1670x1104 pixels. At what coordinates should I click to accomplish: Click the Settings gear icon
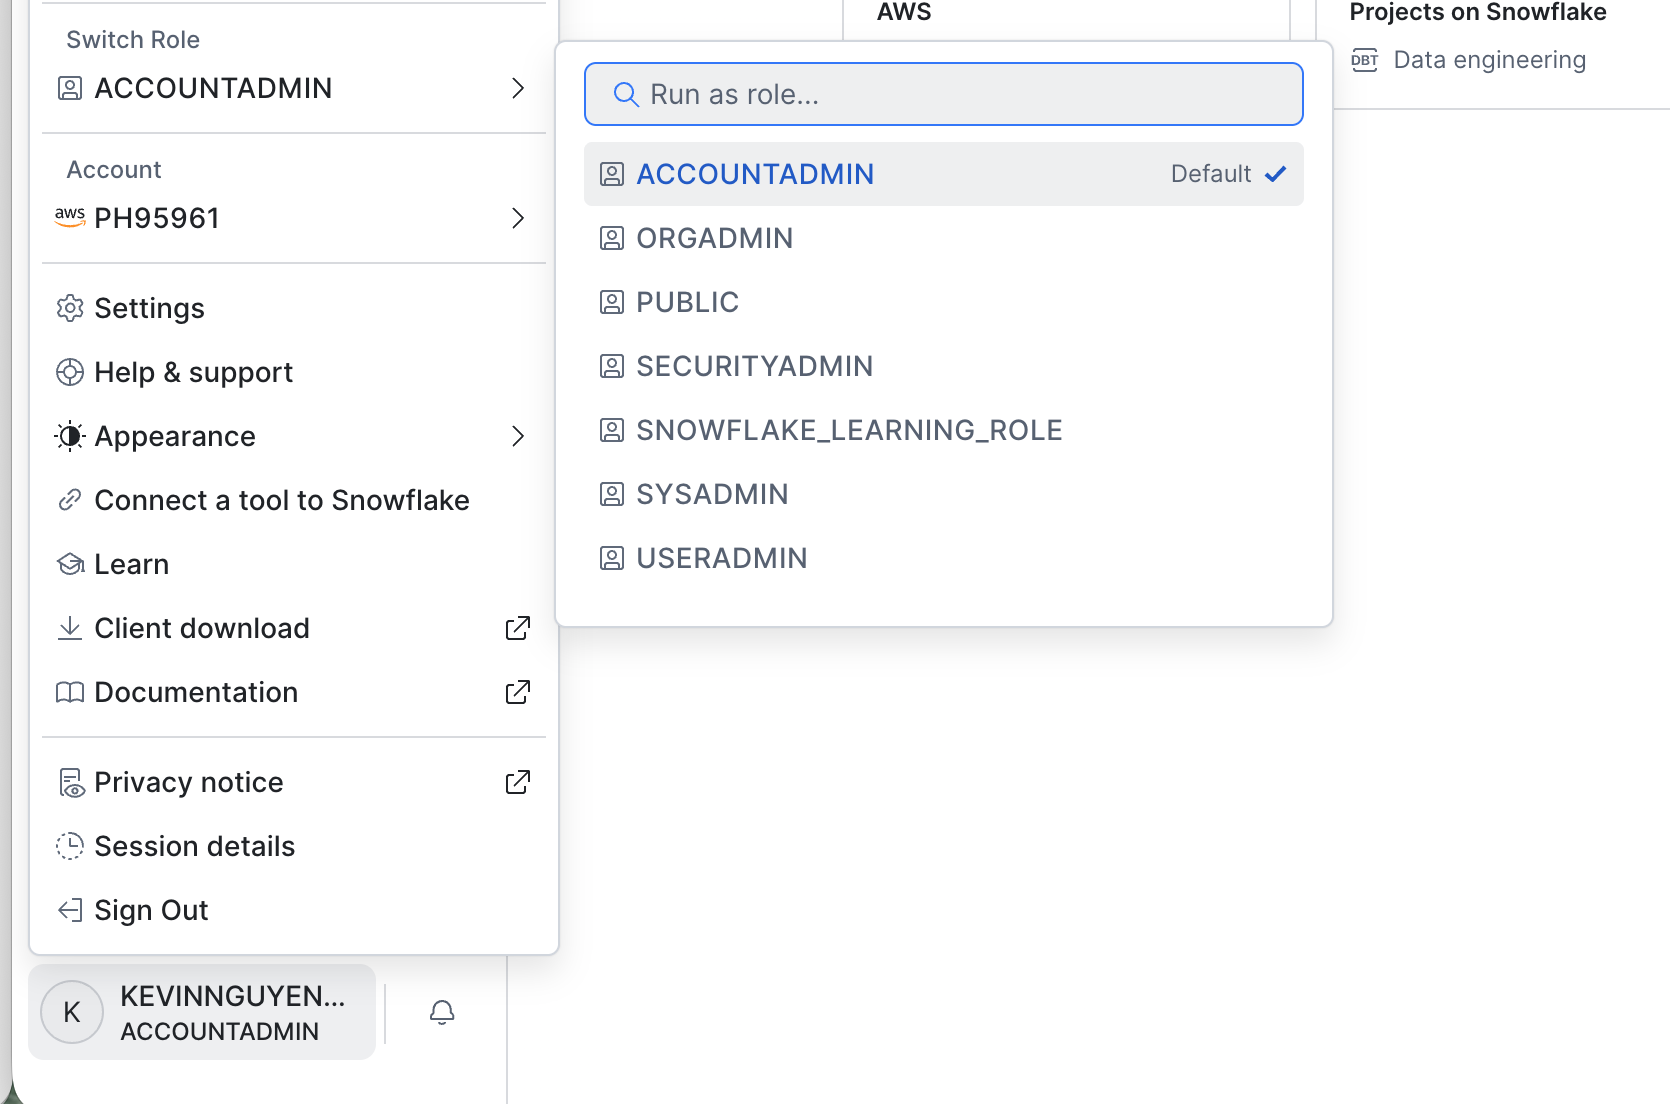pos(70,308)
